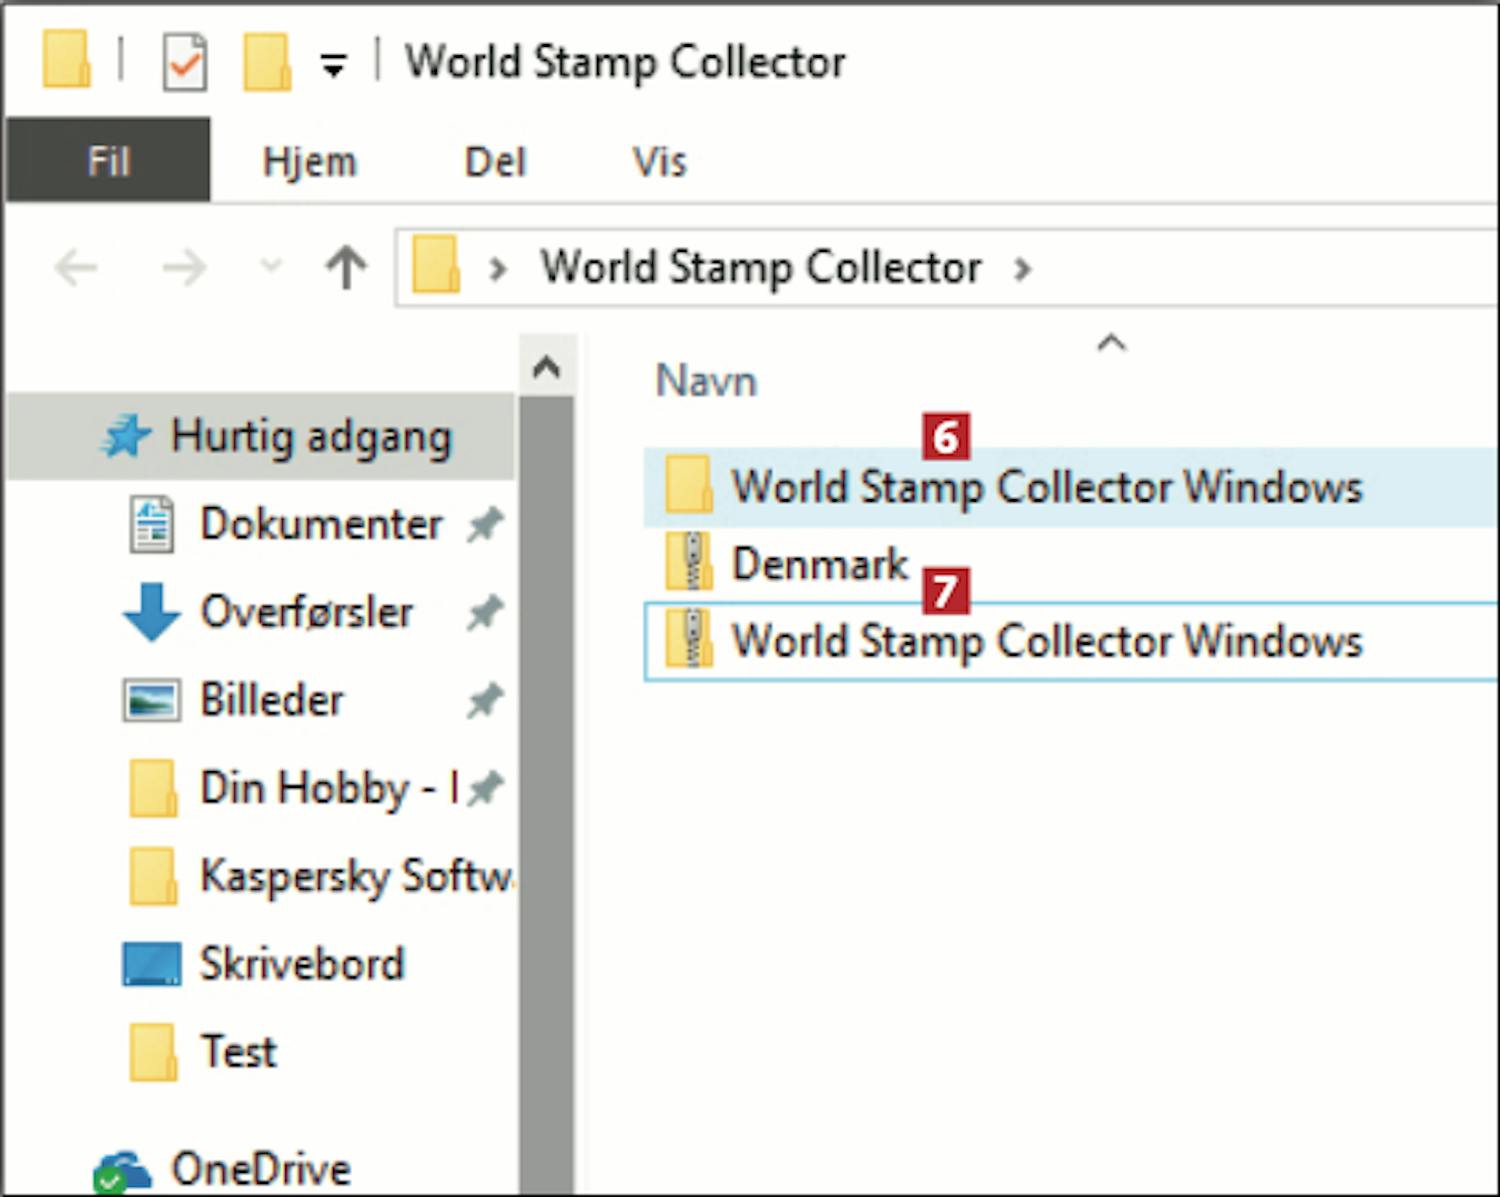The width and height of the screenshot is (1500, 1197).
Task: Expand the recent locations dropdown arrow
Action: (x=271, y=267)
